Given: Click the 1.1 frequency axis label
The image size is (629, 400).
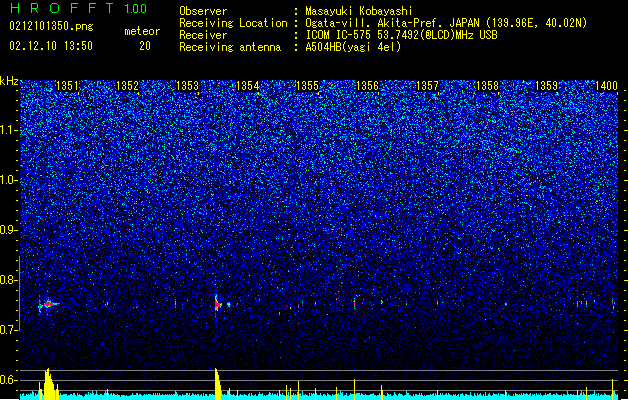Looking at the screenshot, I should tap(9, 130).
